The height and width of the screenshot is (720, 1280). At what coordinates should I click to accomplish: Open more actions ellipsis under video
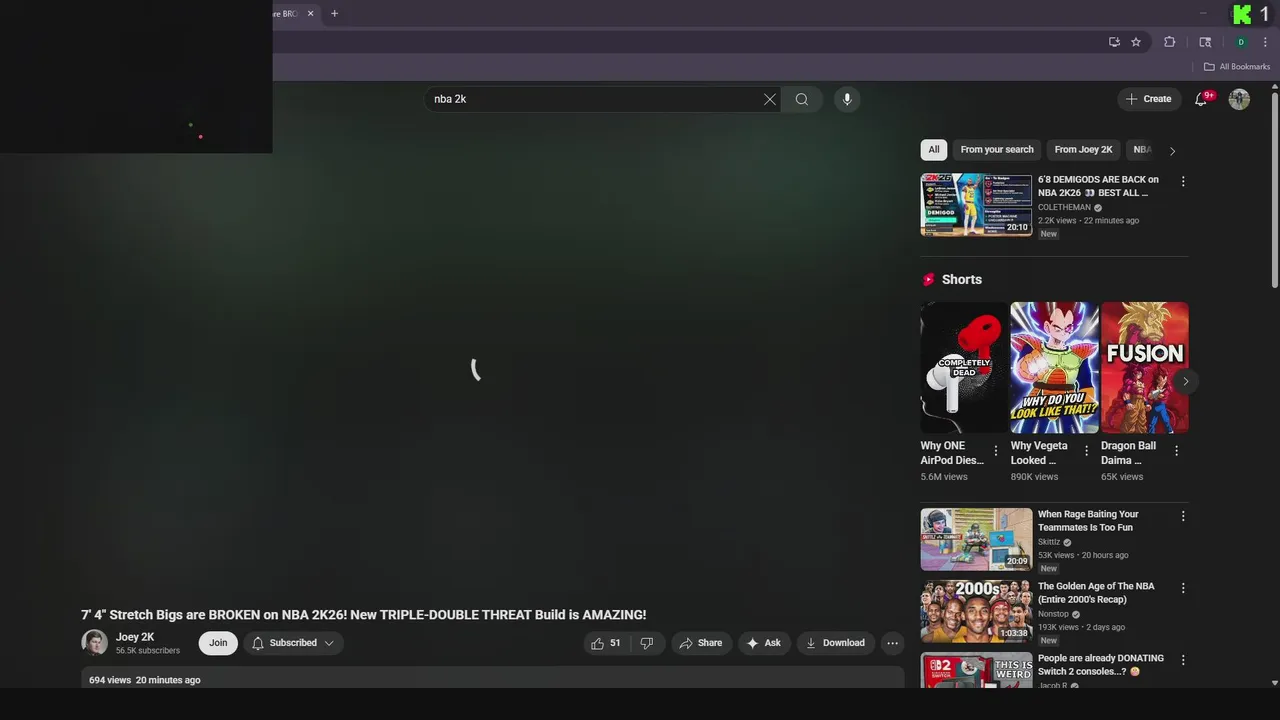(893, 643)
